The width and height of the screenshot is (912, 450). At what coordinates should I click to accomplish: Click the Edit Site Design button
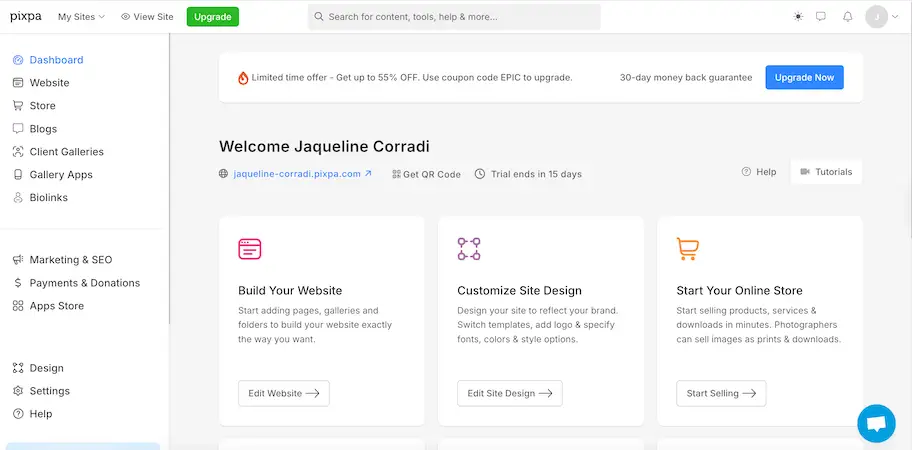tap(510, 394)
